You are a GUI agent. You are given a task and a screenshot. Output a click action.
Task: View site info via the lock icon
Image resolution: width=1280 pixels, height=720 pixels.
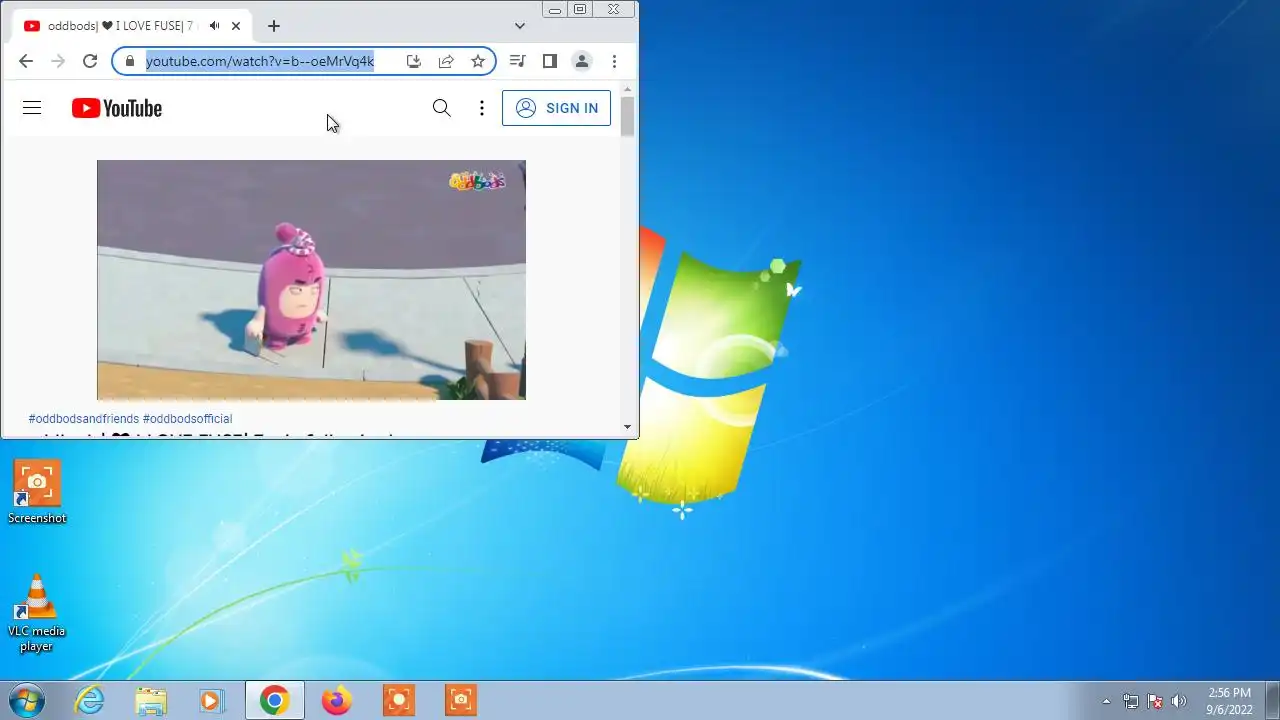point(129,61)
